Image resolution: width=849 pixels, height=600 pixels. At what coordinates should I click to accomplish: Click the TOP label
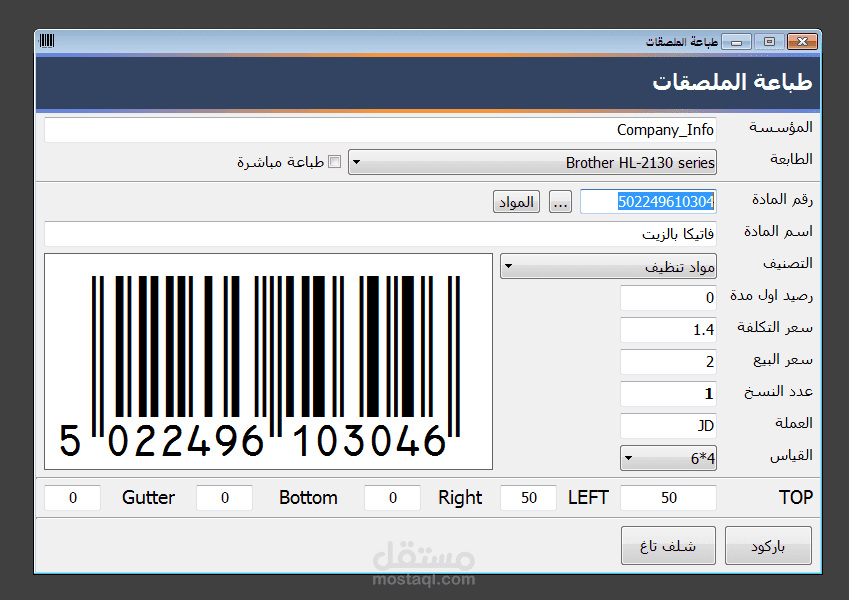click(796, 498)
